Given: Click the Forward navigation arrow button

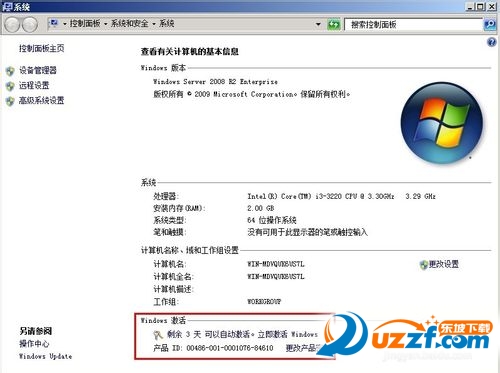Looking at the screenshot, I should (x=30, y=24).
